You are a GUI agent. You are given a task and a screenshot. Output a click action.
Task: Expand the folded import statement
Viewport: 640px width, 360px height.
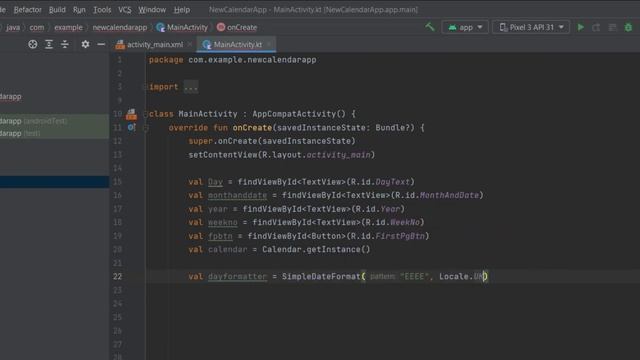coord(191,87)
